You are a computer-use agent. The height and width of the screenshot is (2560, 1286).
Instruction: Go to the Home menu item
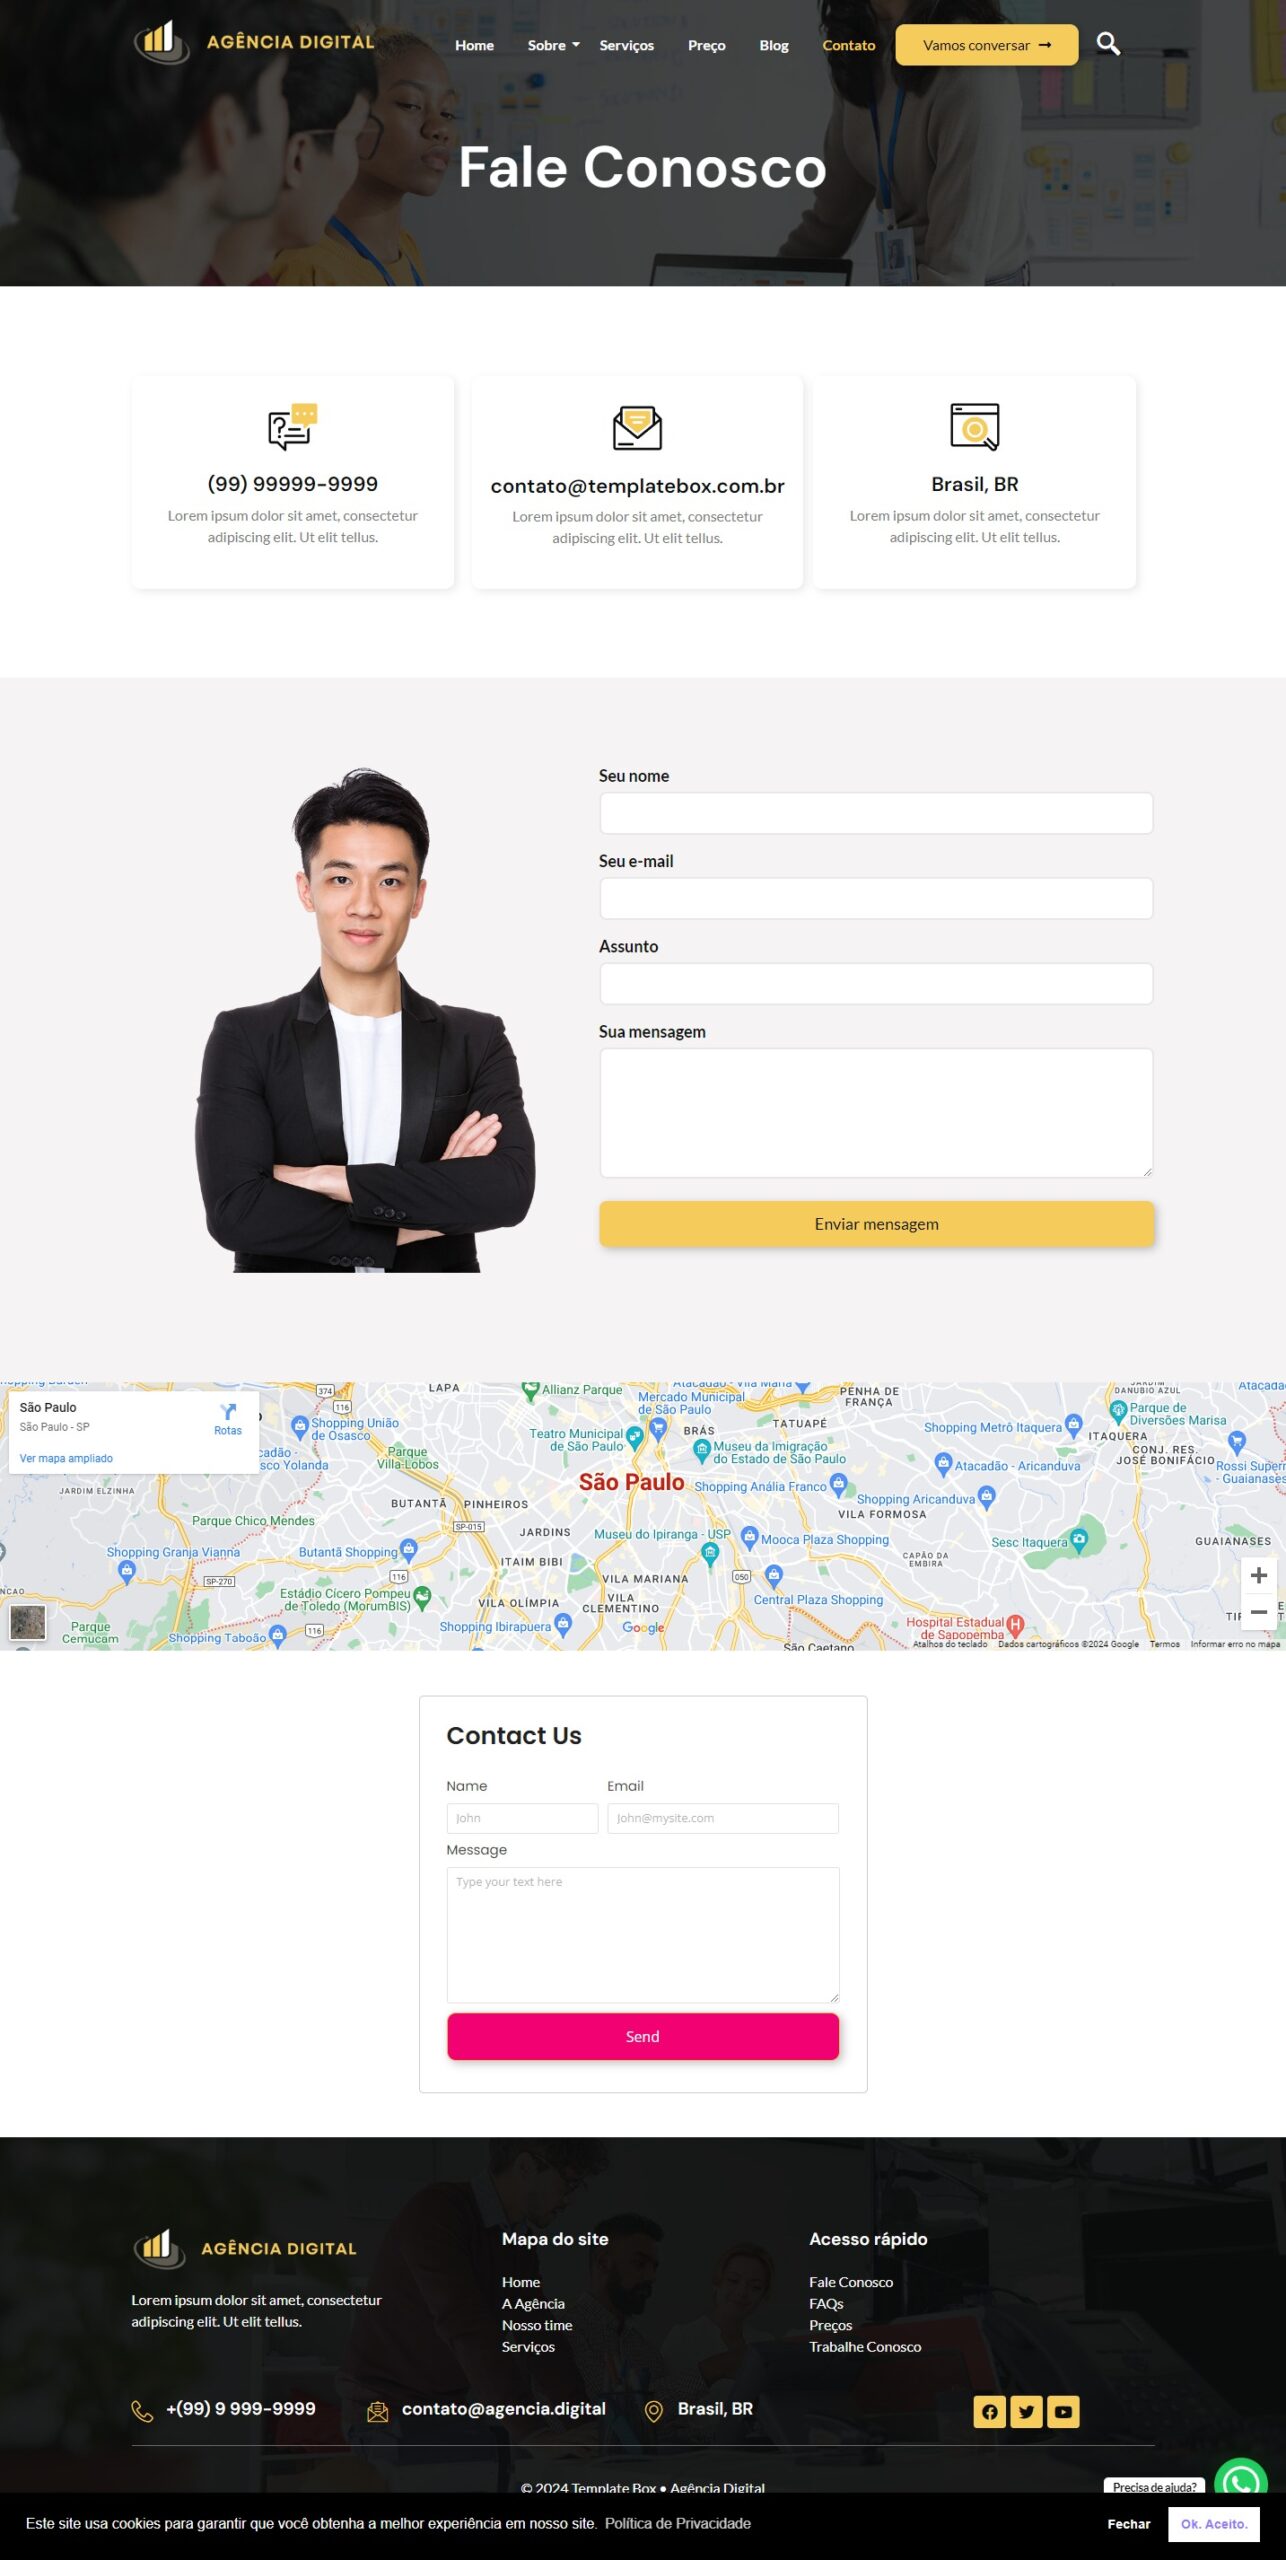point(474,45)
